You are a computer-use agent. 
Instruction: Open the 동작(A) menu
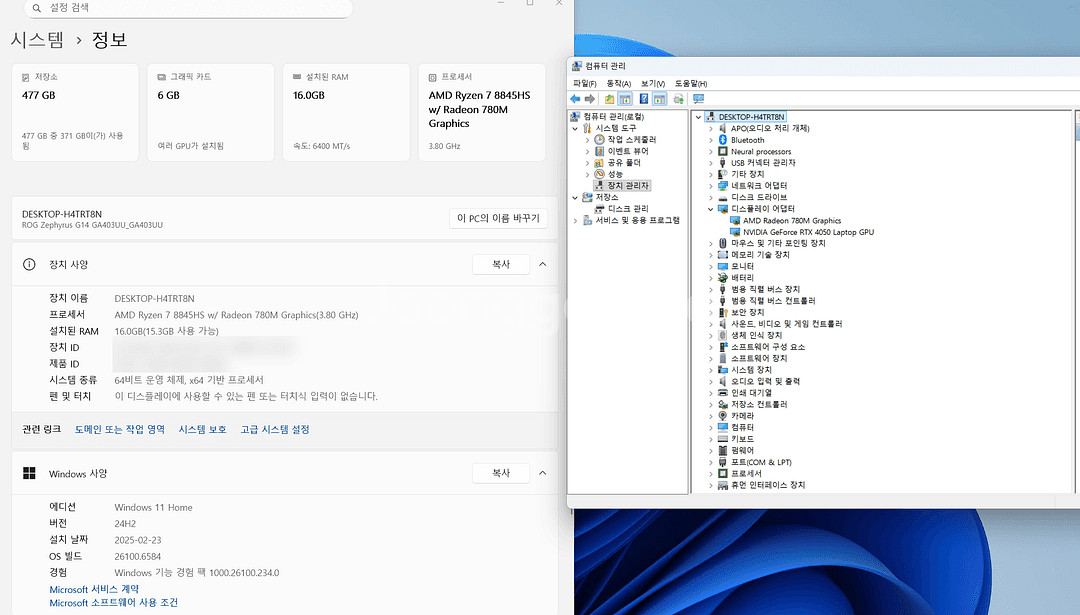(x=619, y=83)
